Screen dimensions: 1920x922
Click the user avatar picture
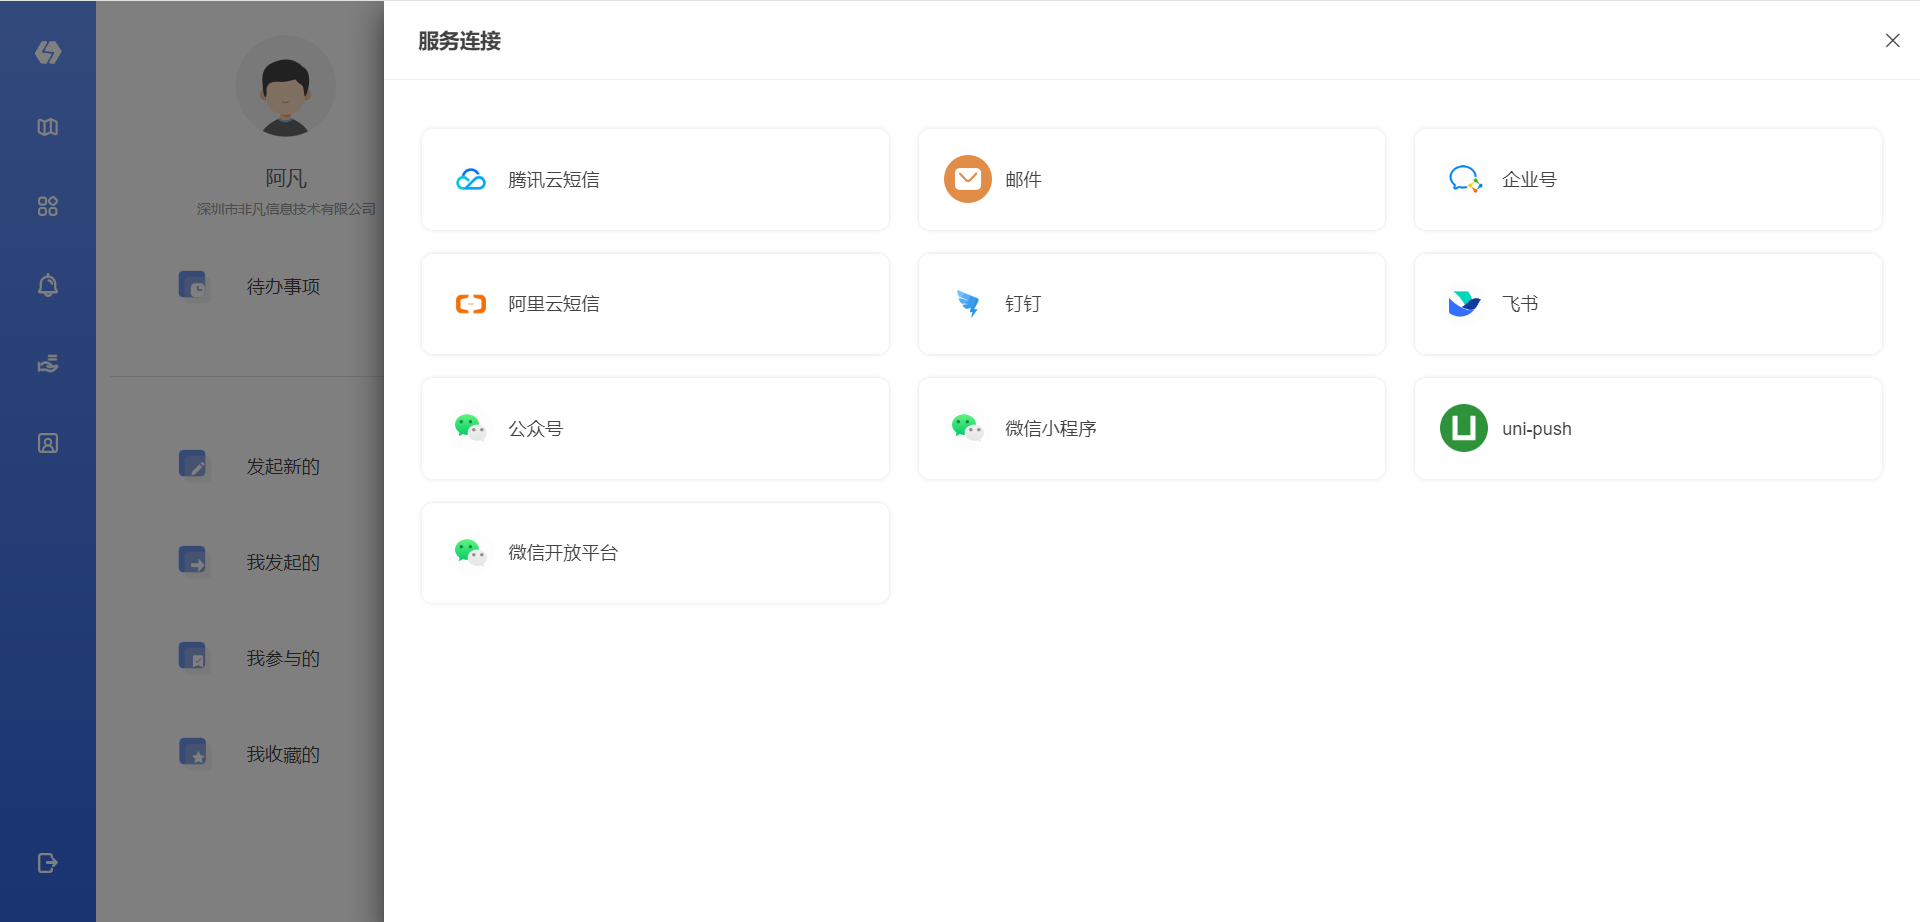286,87
